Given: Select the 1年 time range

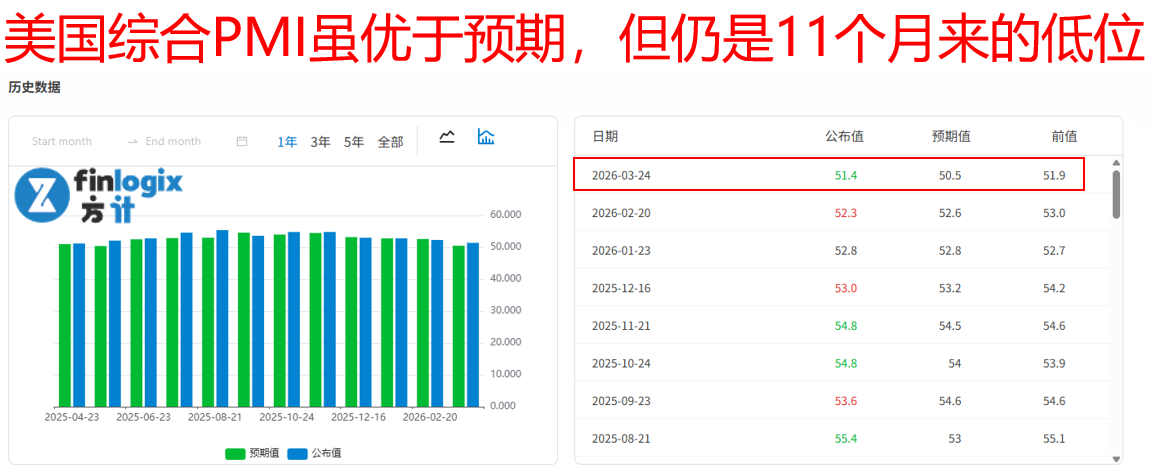Looking at the screenshot, I should 287,142.
